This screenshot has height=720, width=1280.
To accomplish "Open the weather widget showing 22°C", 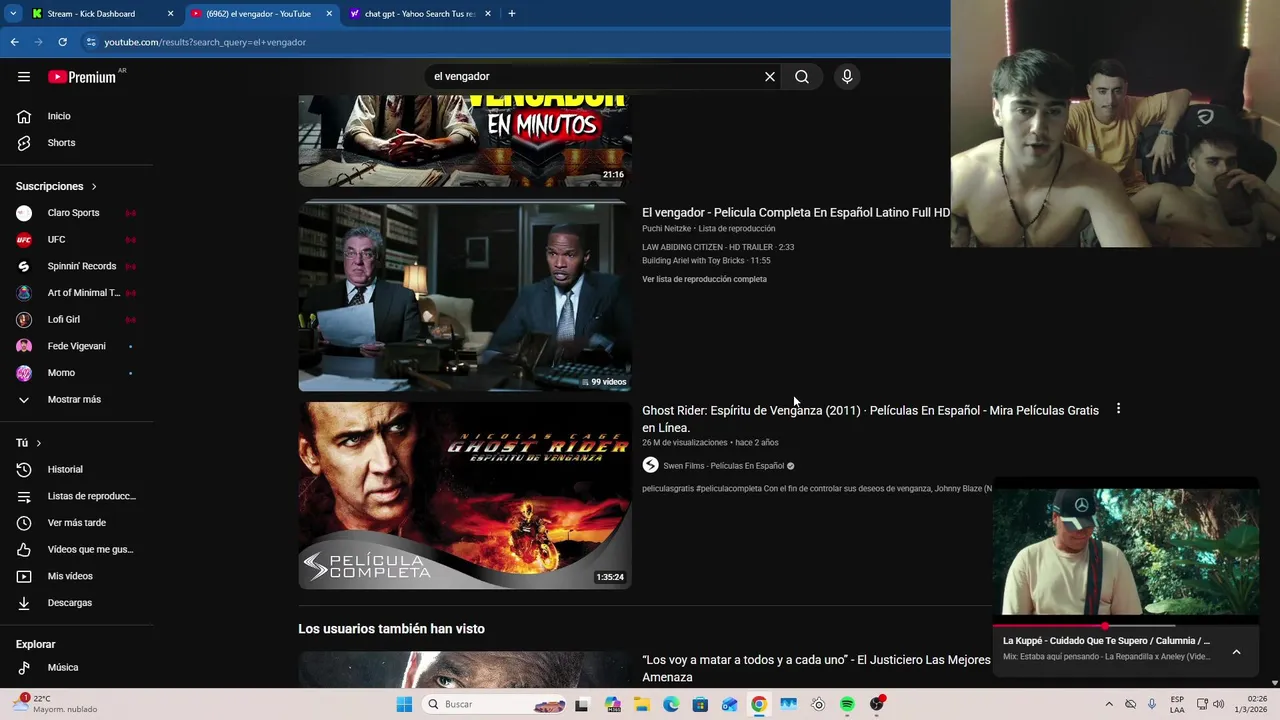I will pyautogui.click(x=56, y=704).
